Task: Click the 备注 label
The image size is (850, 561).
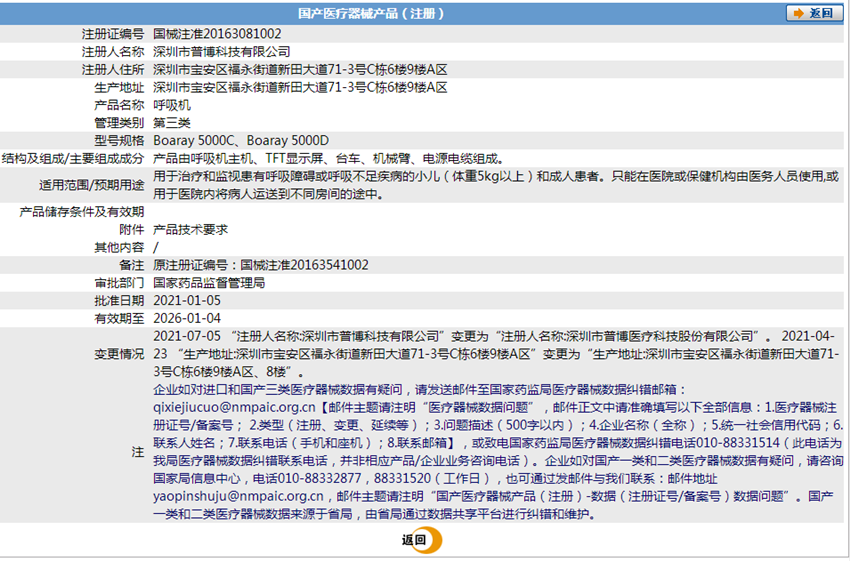Action: pyautogui.click(x=132, y=265)
